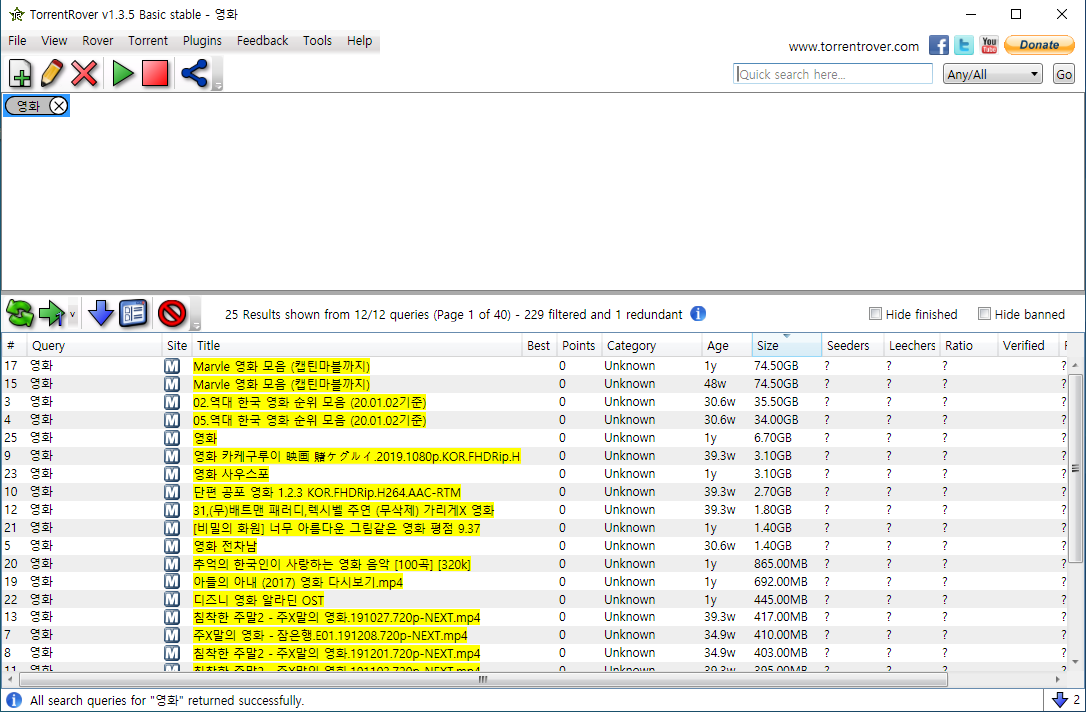Open the Help menu
Image resolution: width=1086 pixels, height=712 pixels.
(x=359, y=41)
